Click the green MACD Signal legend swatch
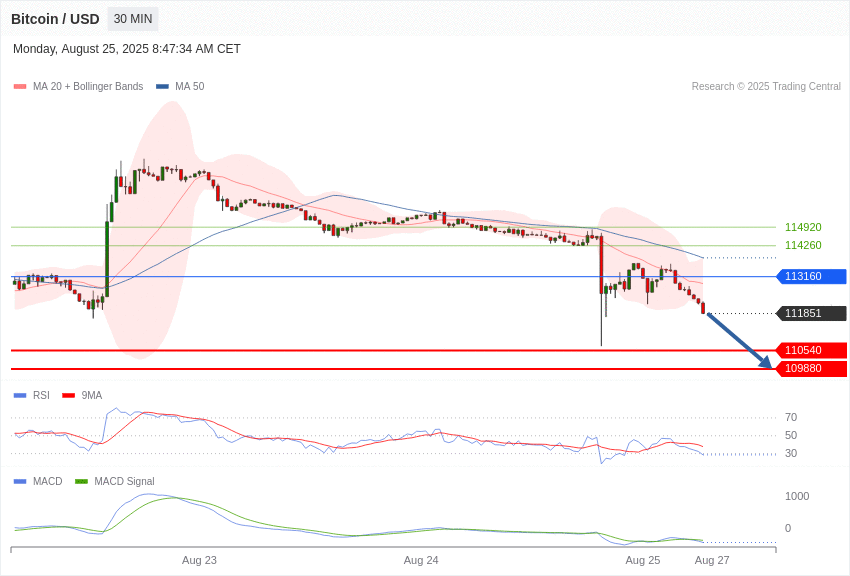 pos(81,481)
